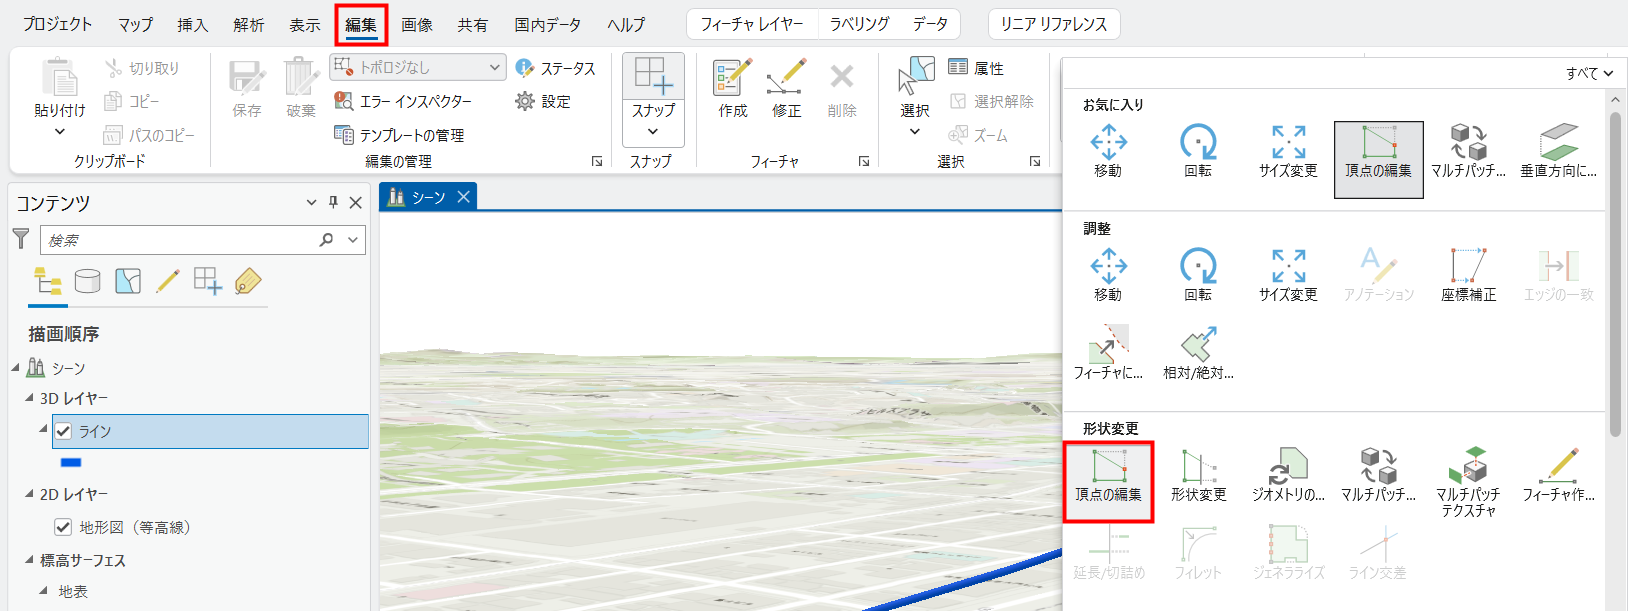1628x611 pixels.
Task: Click the 属性 attributes button
Action: tap(976, 68)
